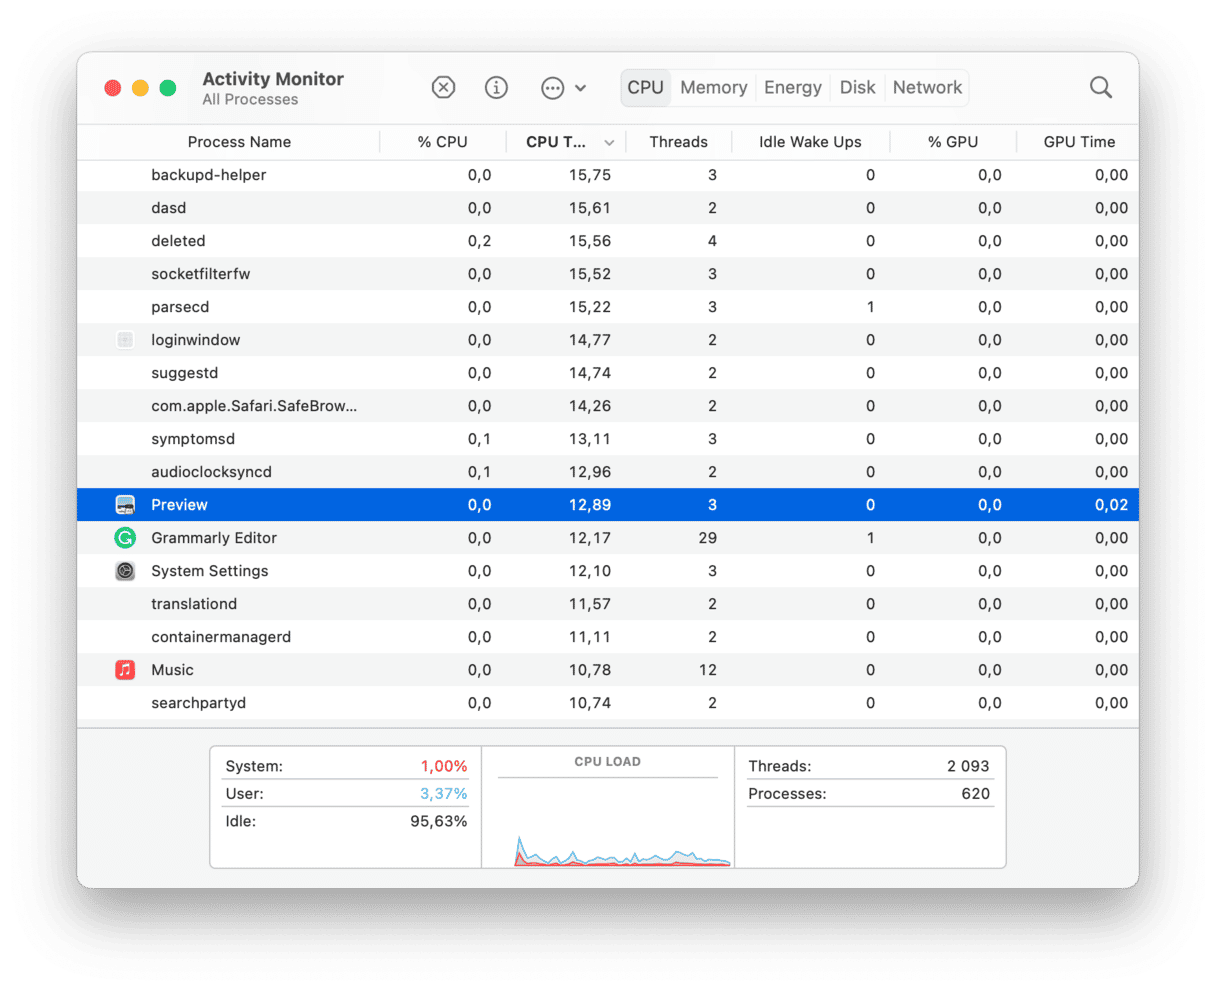Open the process info (i) icon
This screenshot has height=990, width=1216.
pos(496,88)
